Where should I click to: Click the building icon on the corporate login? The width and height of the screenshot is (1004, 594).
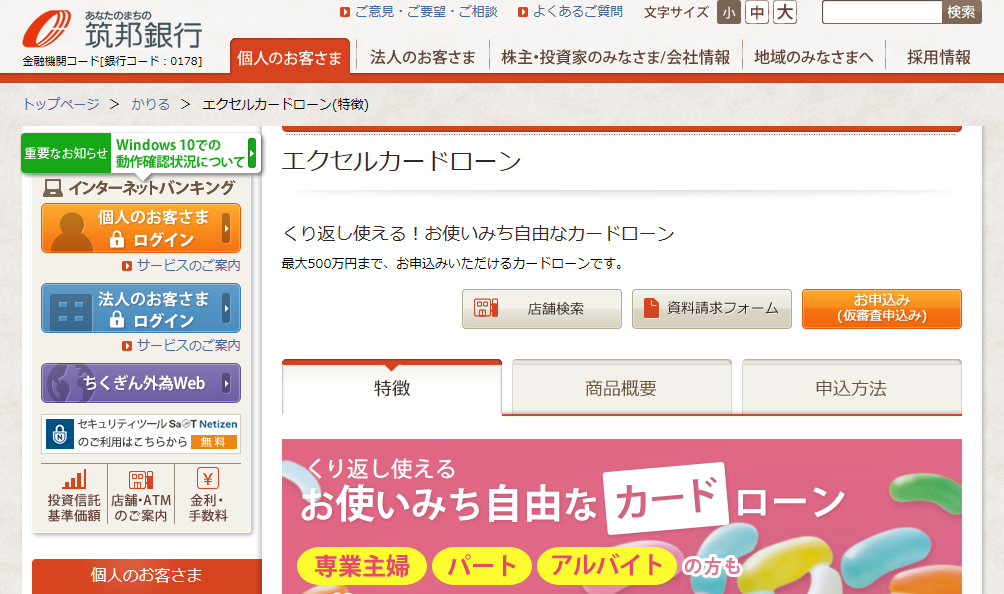tap(70, 312)
